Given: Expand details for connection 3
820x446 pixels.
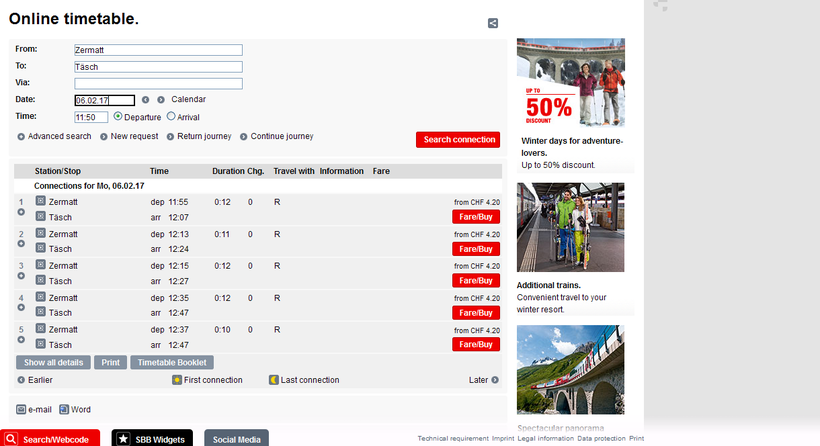Looking at the screenshot, I should (x=22, y=277).
